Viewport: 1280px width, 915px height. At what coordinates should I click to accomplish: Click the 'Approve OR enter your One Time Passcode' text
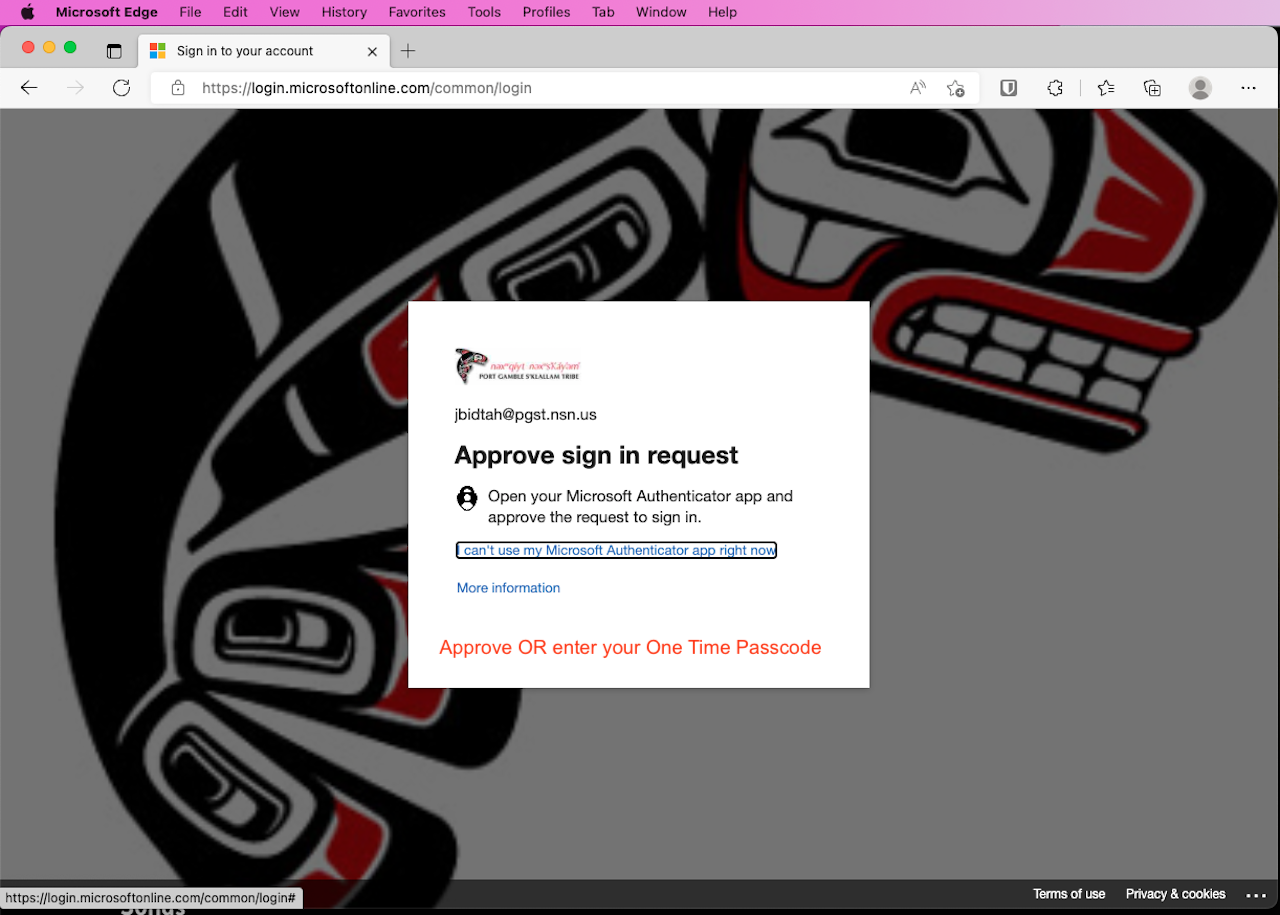coord(630,647)
